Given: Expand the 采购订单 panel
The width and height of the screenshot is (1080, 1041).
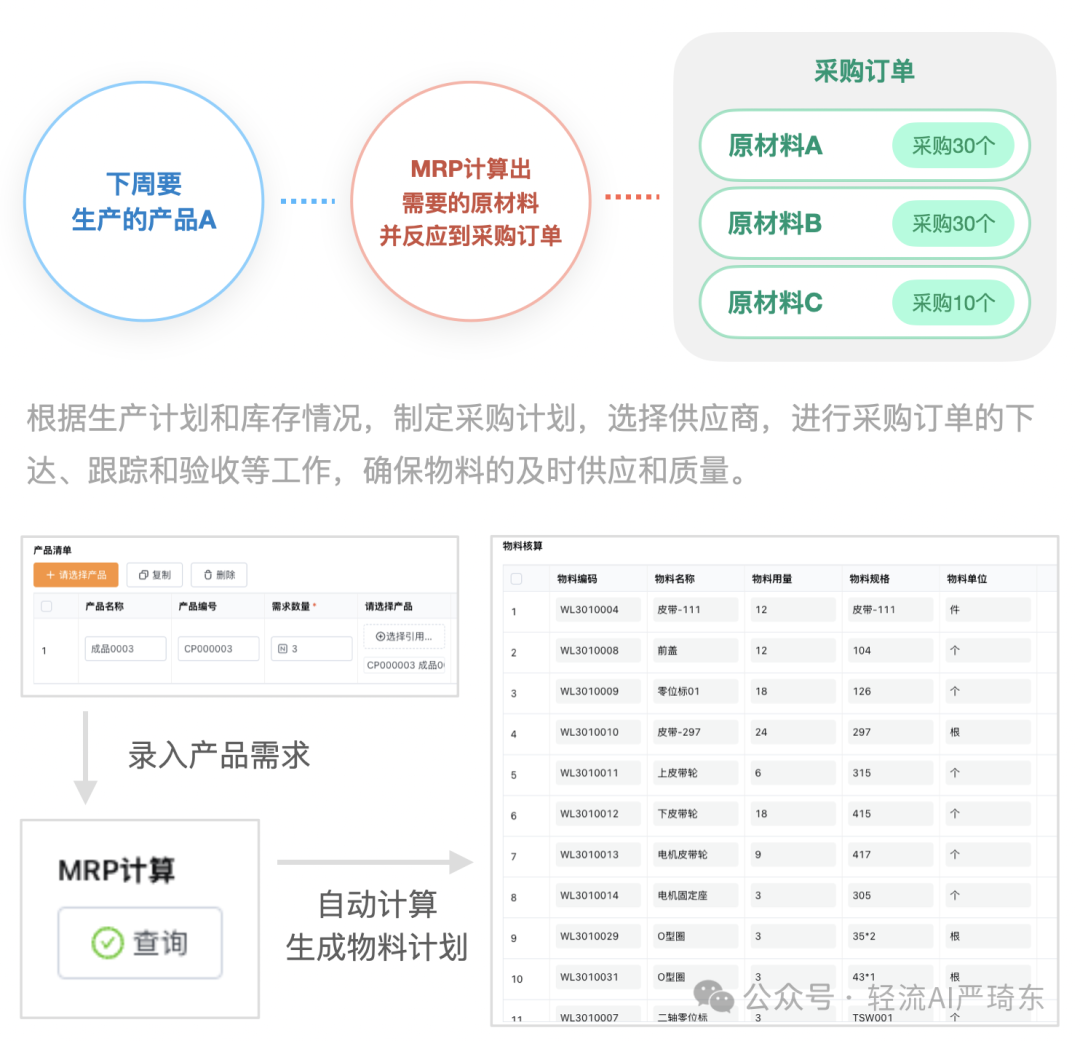Looking at the screenshot, I should click(x=862, y=71).
